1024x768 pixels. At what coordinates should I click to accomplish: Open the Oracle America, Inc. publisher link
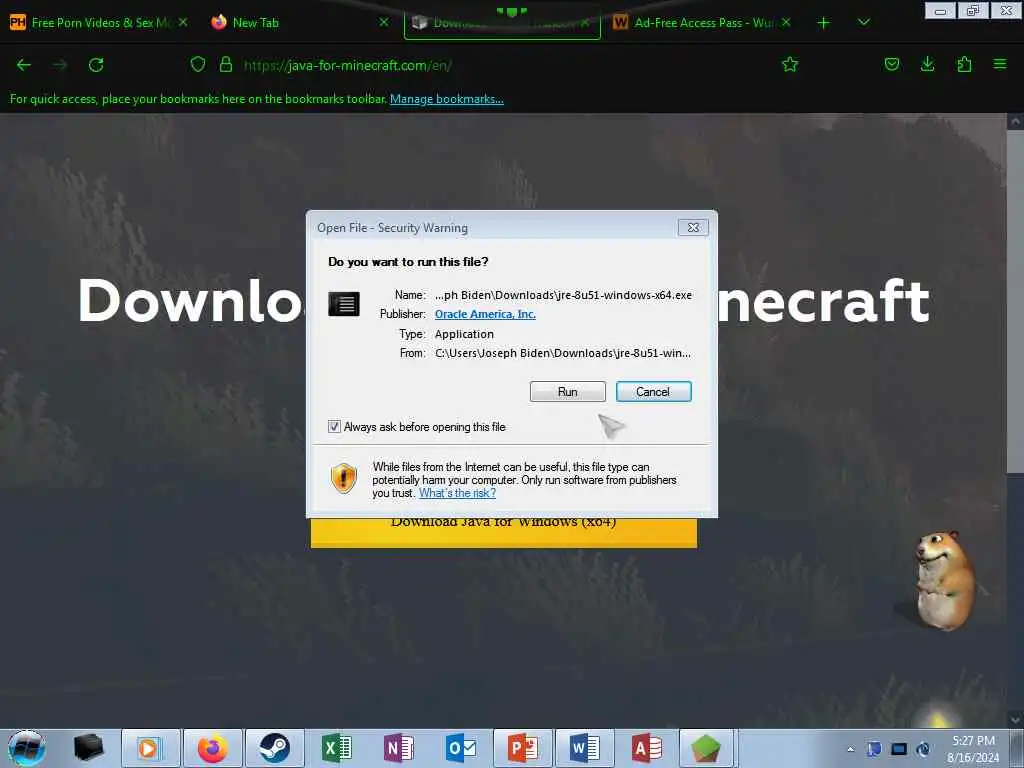pyautogui.click(x=485, y=314)
